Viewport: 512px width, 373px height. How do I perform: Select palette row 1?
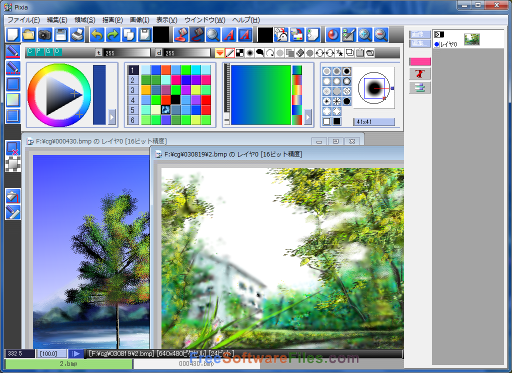[x=133, y=70]
